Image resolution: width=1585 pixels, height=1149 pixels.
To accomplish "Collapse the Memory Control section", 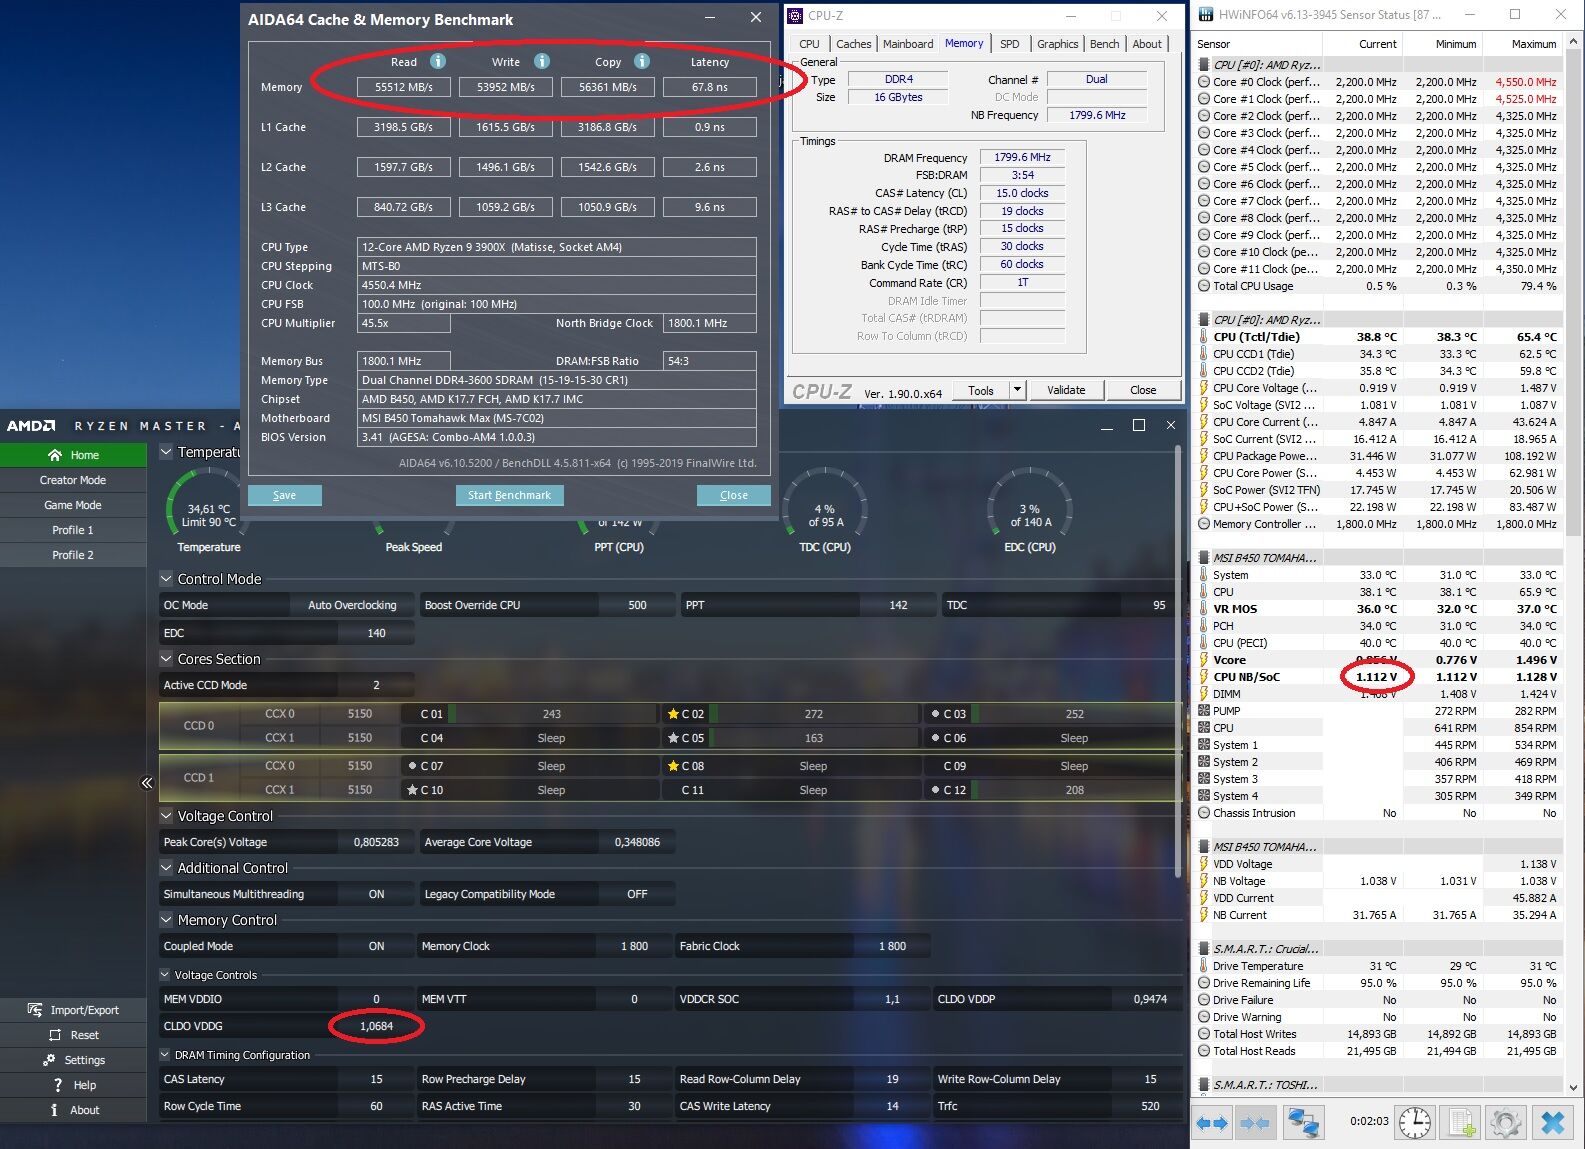I will coord(166,920).
